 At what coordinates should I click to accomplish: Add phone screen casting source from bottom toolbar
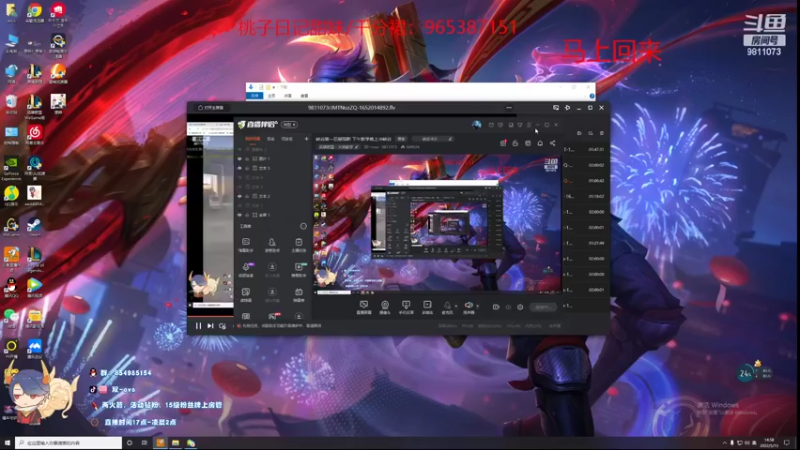coord(406,307)
